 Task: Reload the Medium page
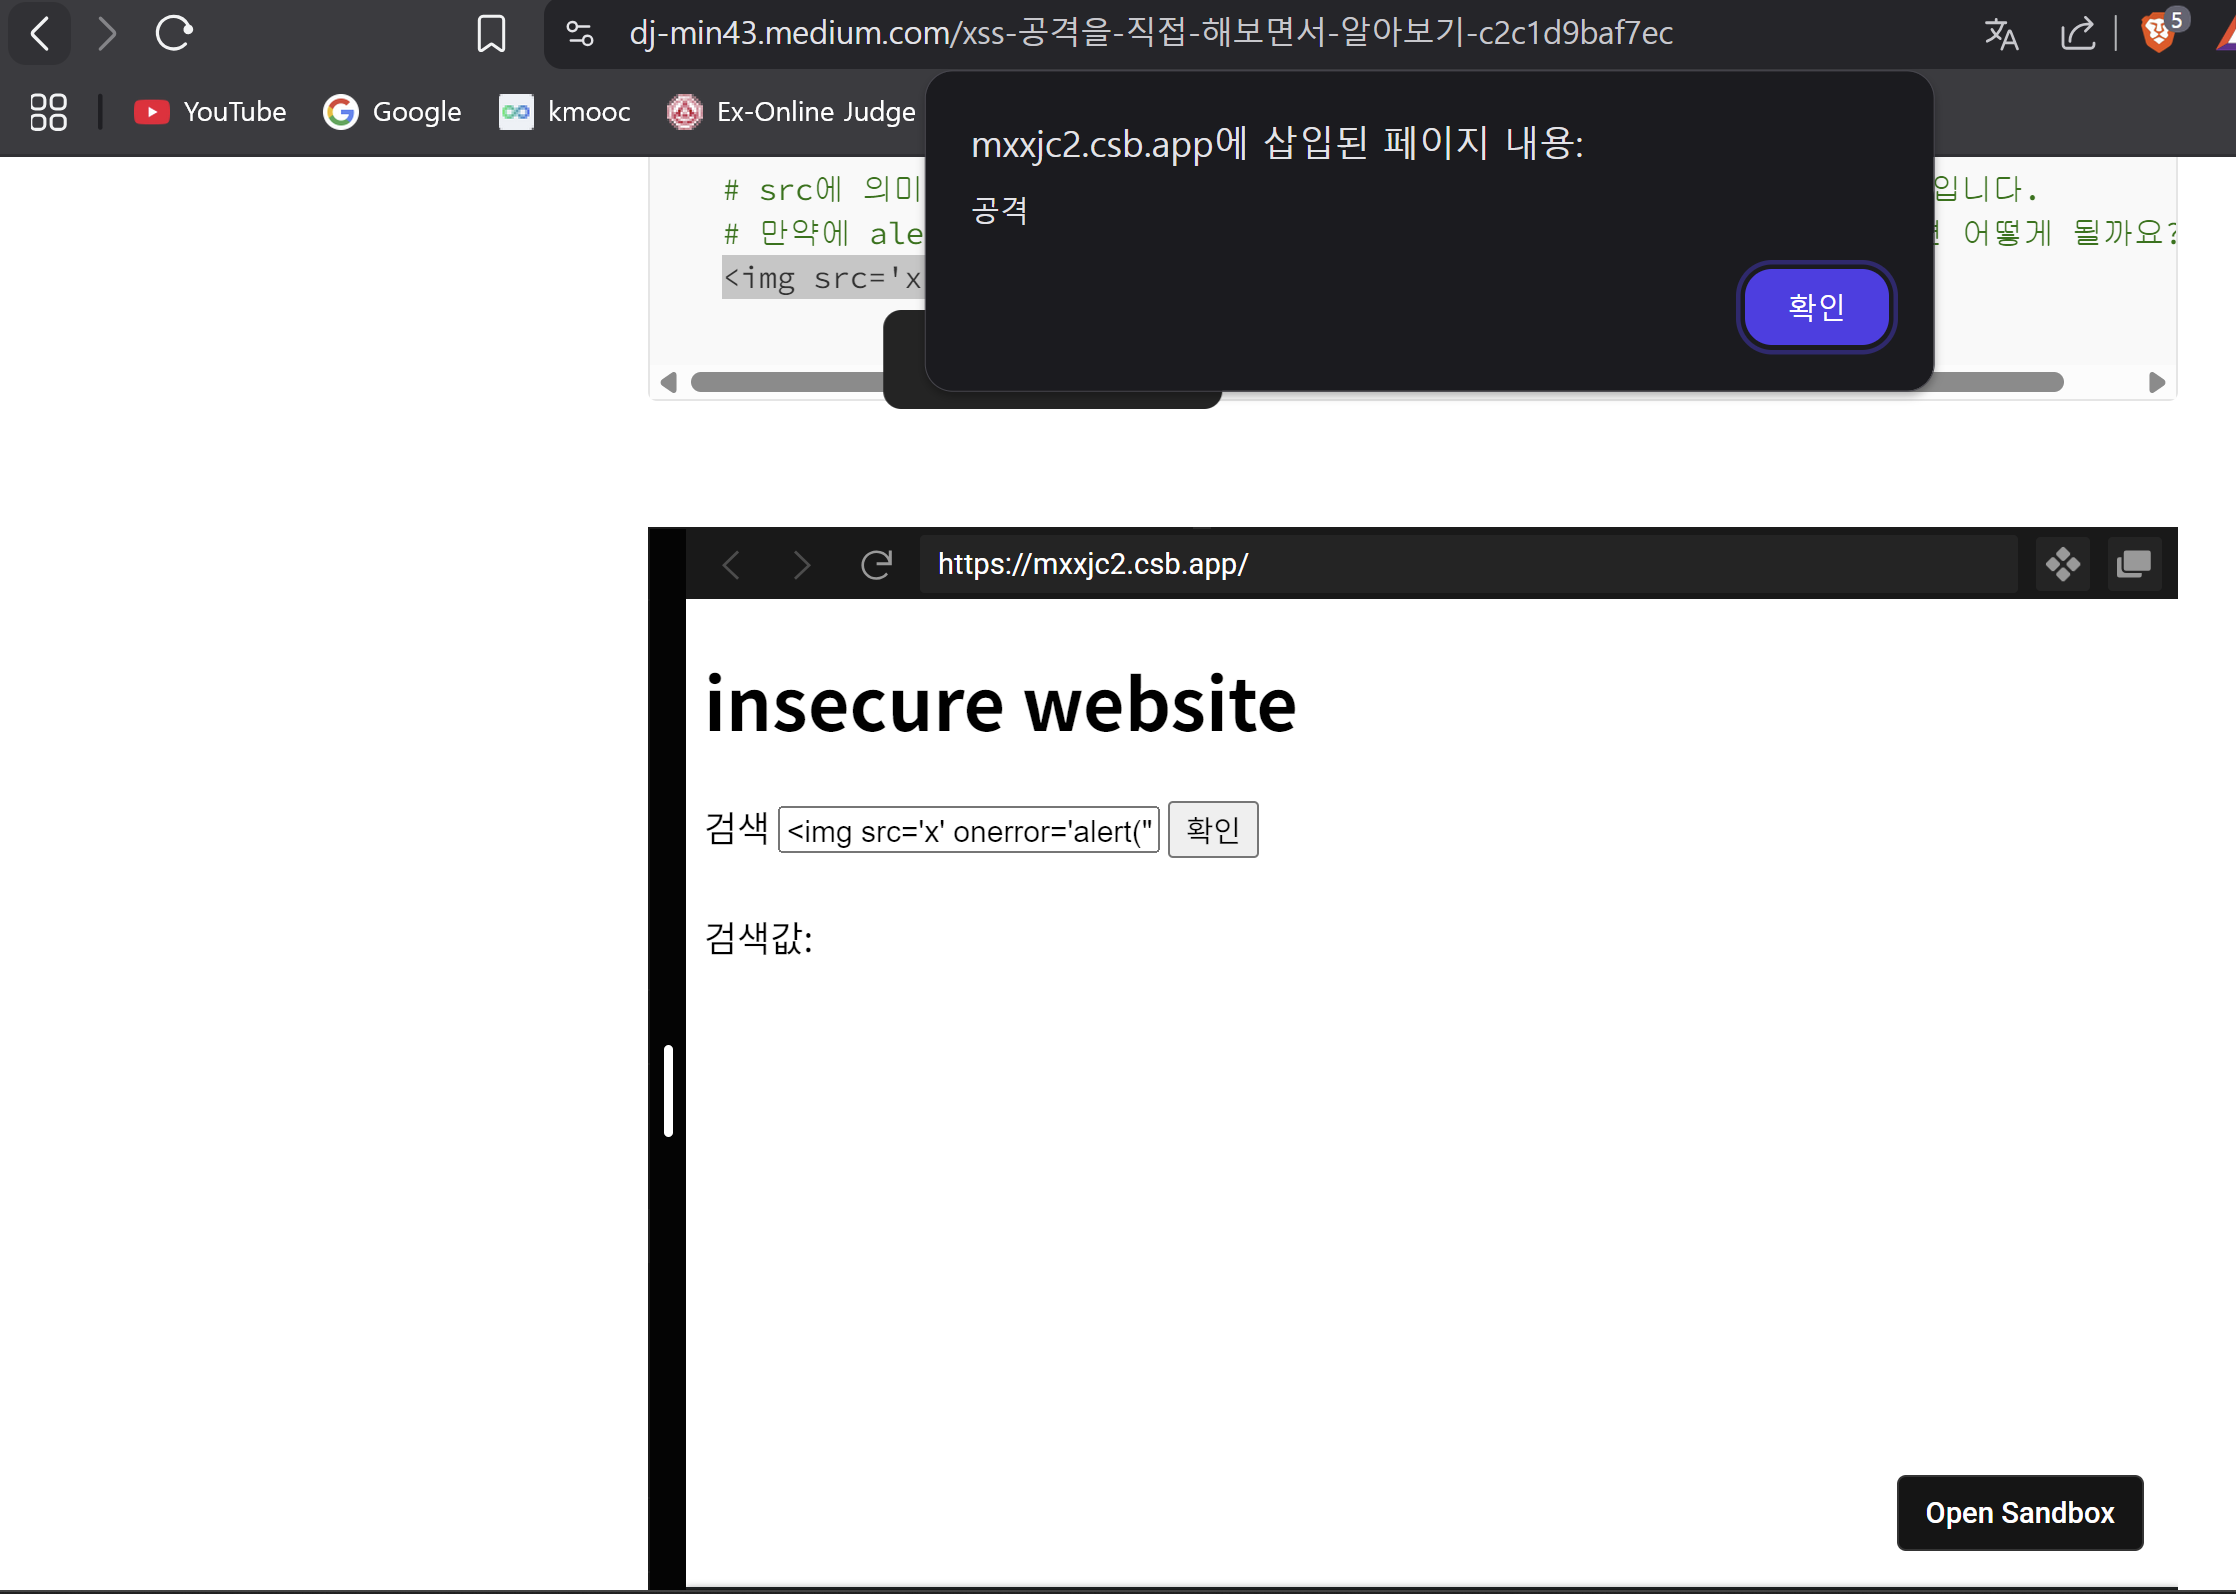[174, 33]
